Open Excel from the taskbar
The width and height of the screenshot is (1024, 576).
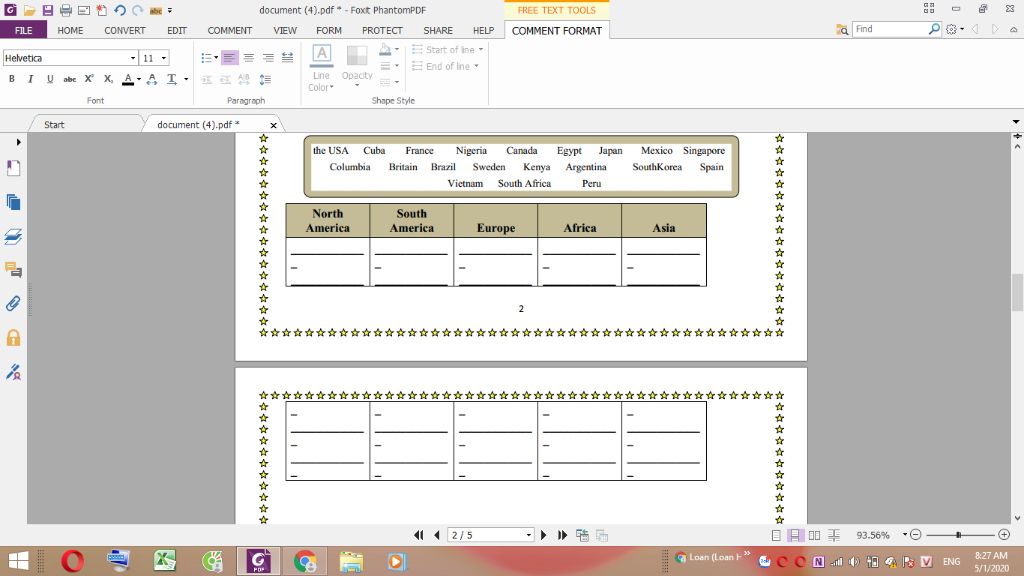(165, 562)
